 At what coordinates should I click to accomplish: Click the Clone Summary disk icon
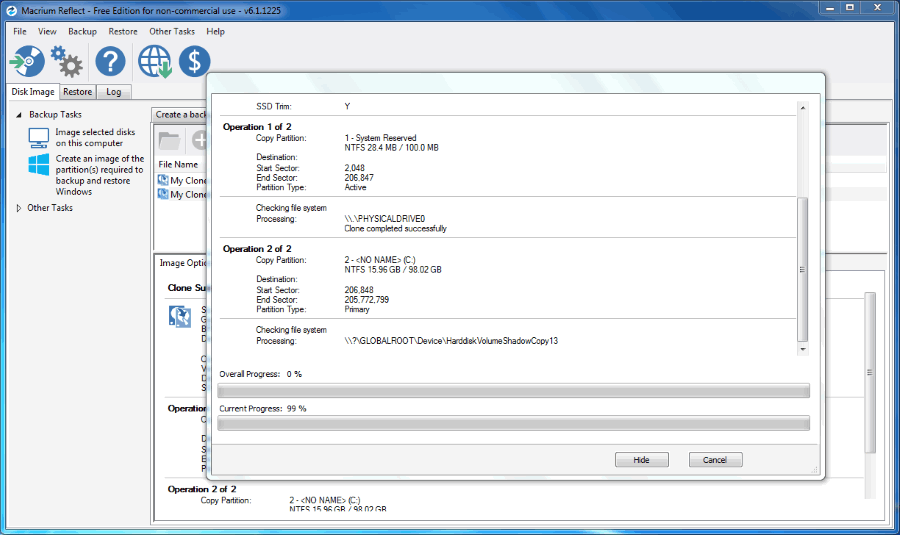(x=180, y=316)
